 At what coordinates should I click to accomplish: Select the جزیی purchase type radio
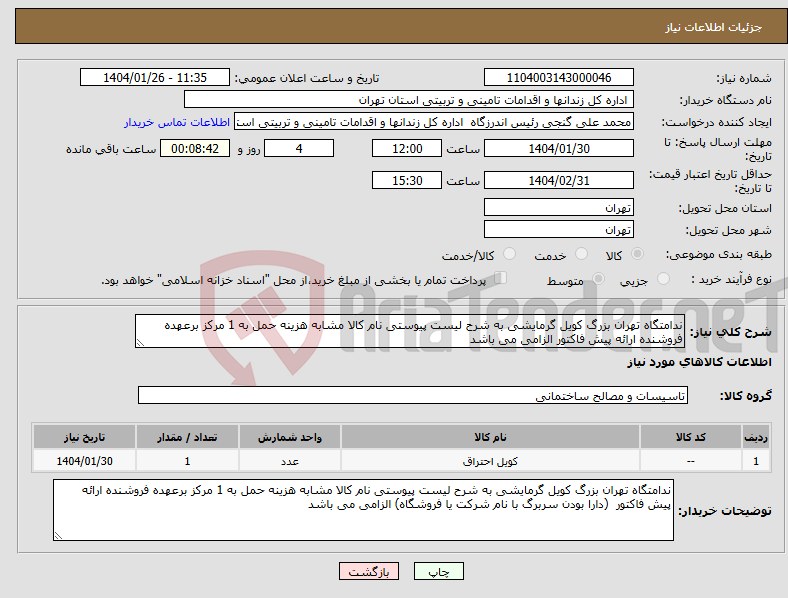point(663,278)
